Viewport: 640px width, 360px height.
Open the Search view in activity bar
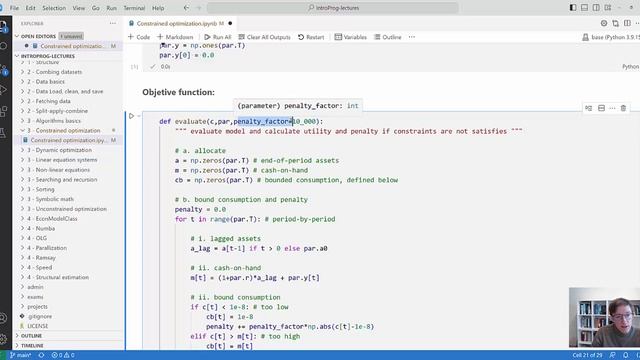[3, 46]
